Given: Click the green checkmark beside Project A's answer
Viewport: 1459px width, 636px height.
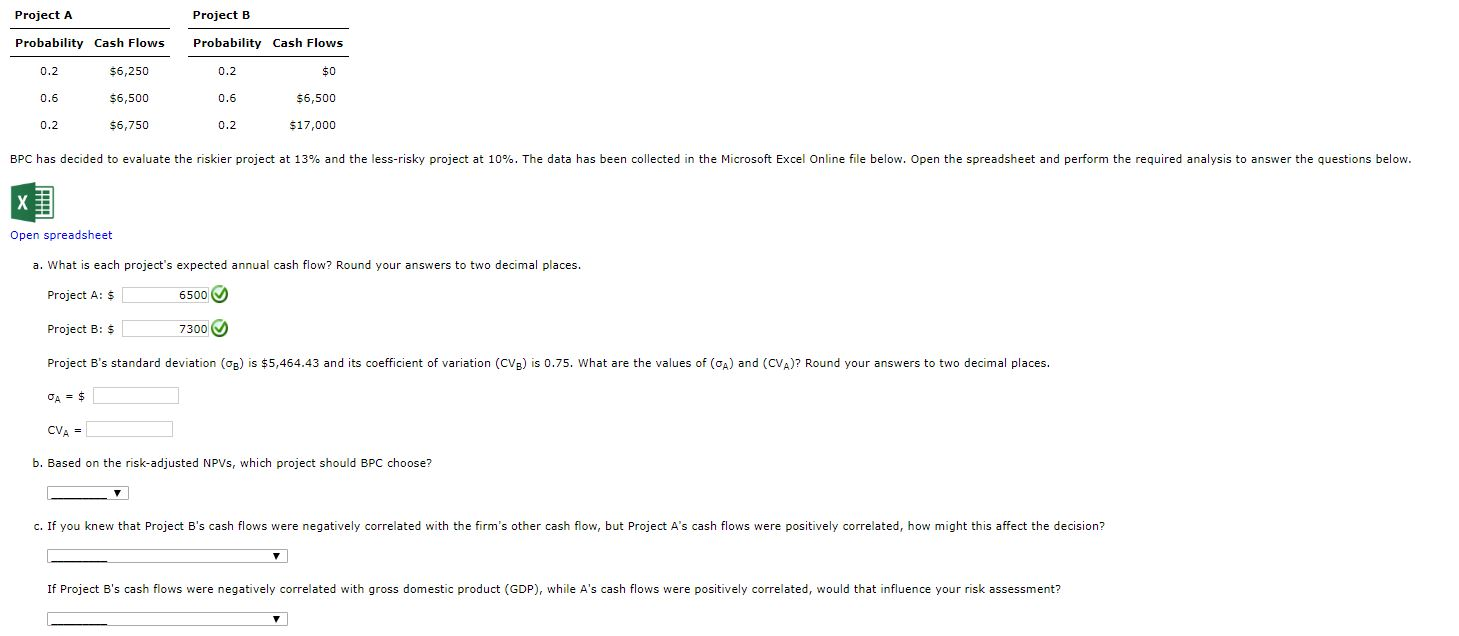Looking at the screenshot, I should [218, 295].
